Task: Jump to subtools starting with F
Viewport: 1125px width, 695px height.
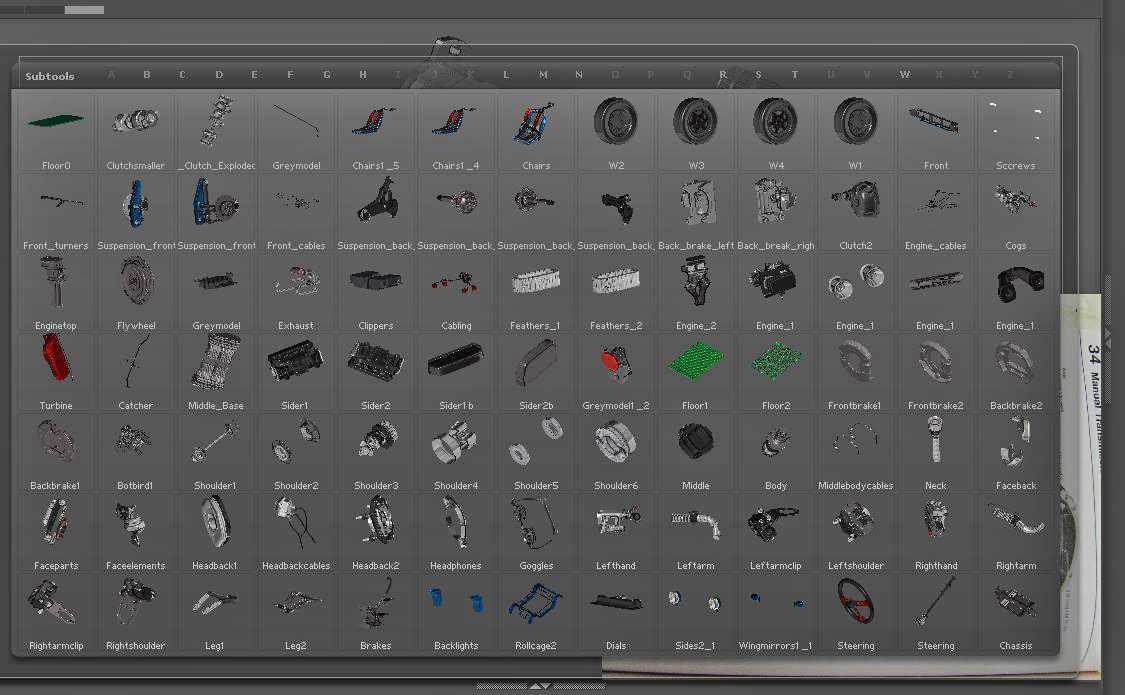Action: [291, 75]
